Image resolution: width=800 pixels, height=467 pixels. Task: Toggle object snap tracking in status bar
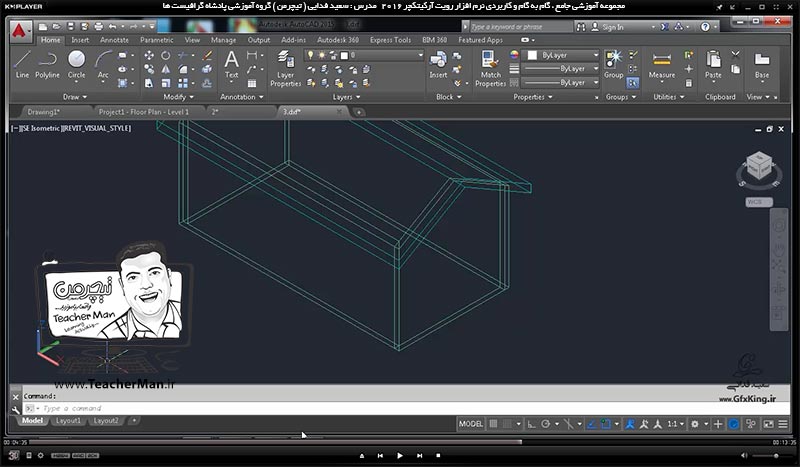591,424
